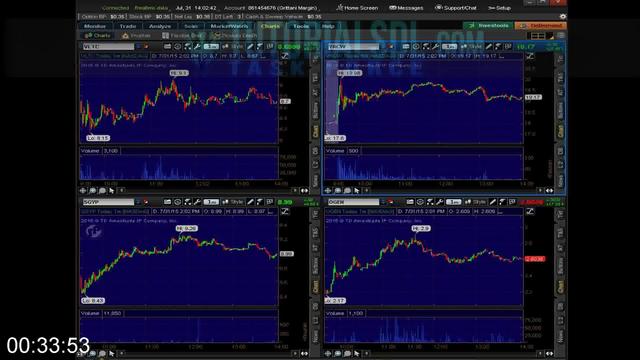Expand the YRCW symbol dropdown arrow
Screen dimensions: 640x360
point(384,47)
